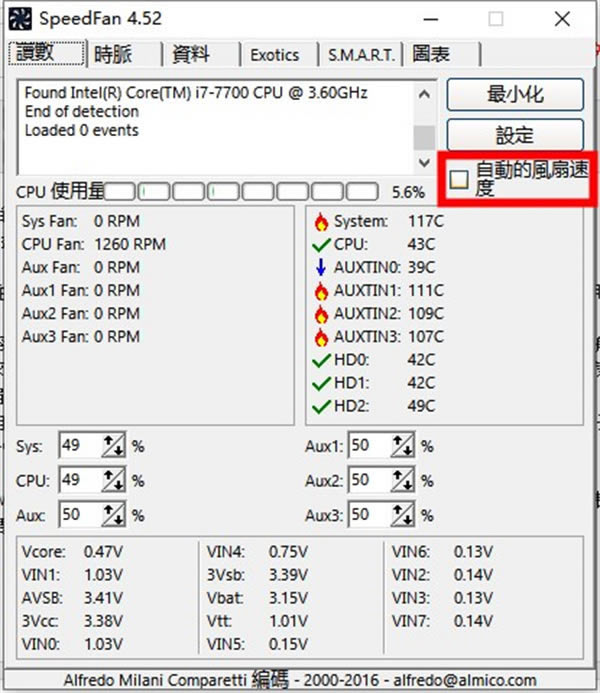Click the last CPU usage bar before 5.6%
The width and height of the screenshot is (600, 693).
pyautogui.click(x=362, y=192)
